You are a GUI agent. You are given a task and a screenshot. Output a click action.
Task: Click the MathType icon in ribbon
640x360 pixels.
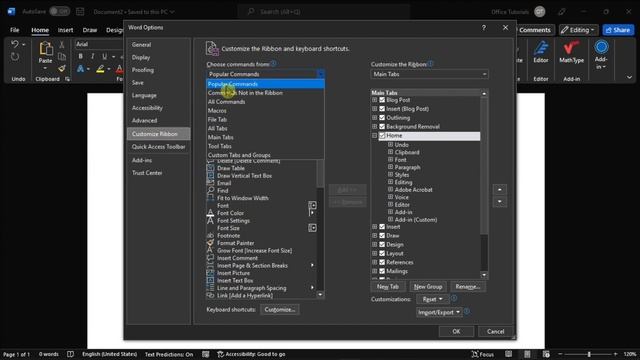[571, 48]
